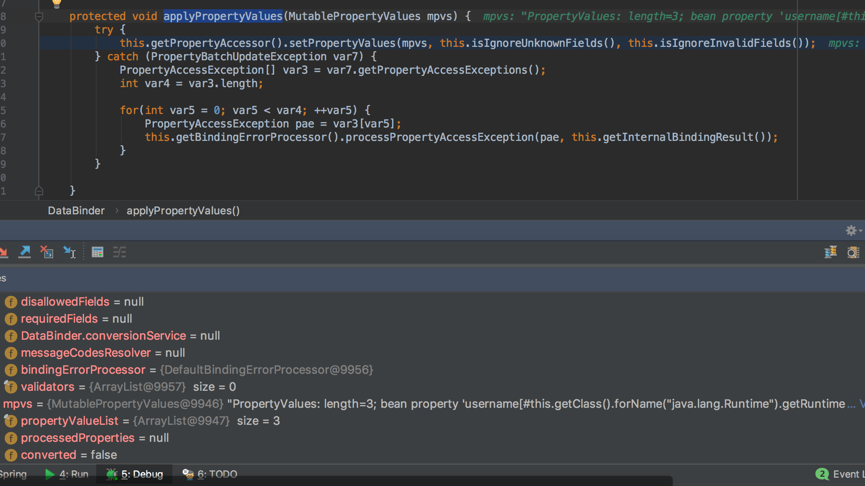Open the debug panel settings gear
Screen dimensions: 865x486
tap(851, 230)
